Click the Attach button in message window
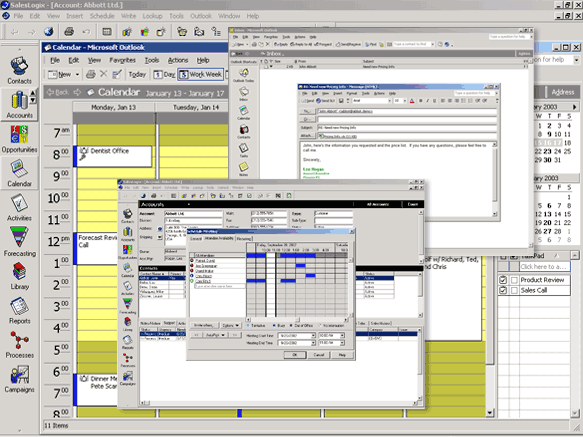Screen dimensions: 583x437 307,136
